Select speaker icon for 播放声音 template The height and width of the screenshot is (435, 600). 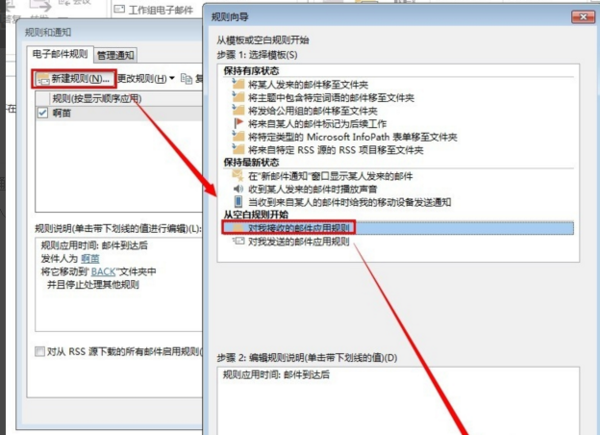pos(238,188)
